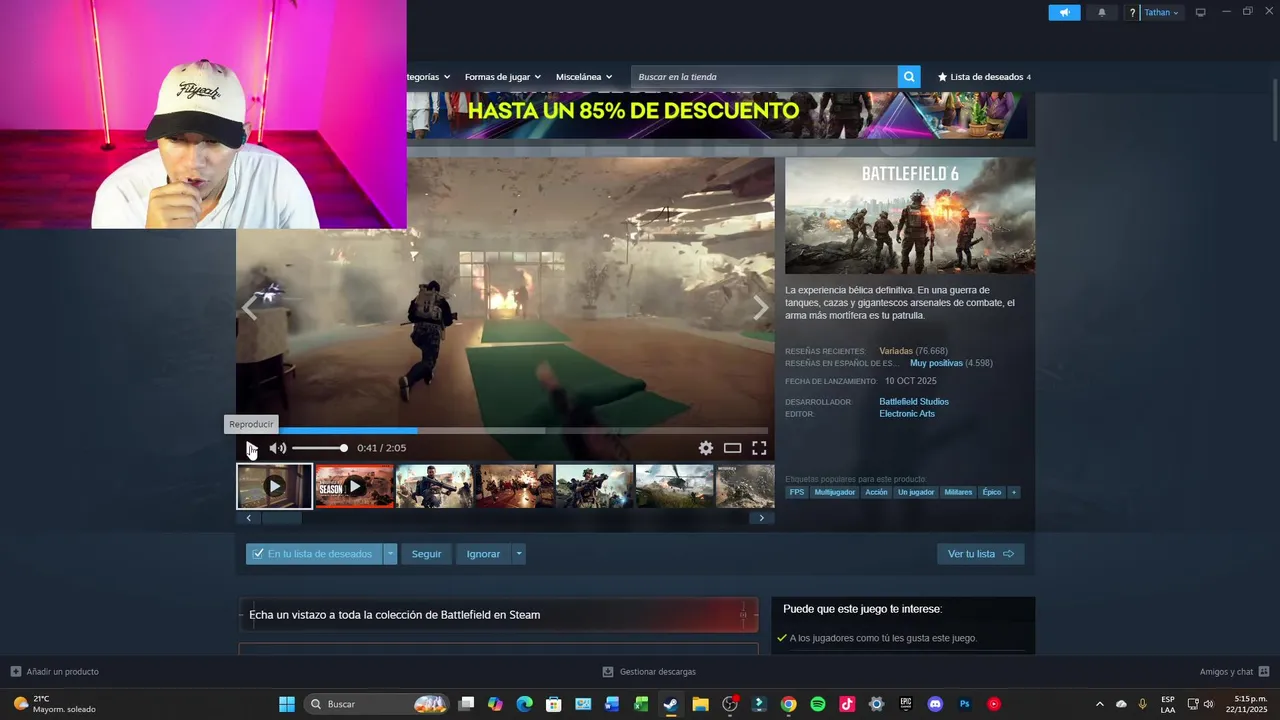This screenshot has height=720, width=1280.
Task: Select the first trailer thumbnail
Action: pyautogui.click(x=275, y=486)
